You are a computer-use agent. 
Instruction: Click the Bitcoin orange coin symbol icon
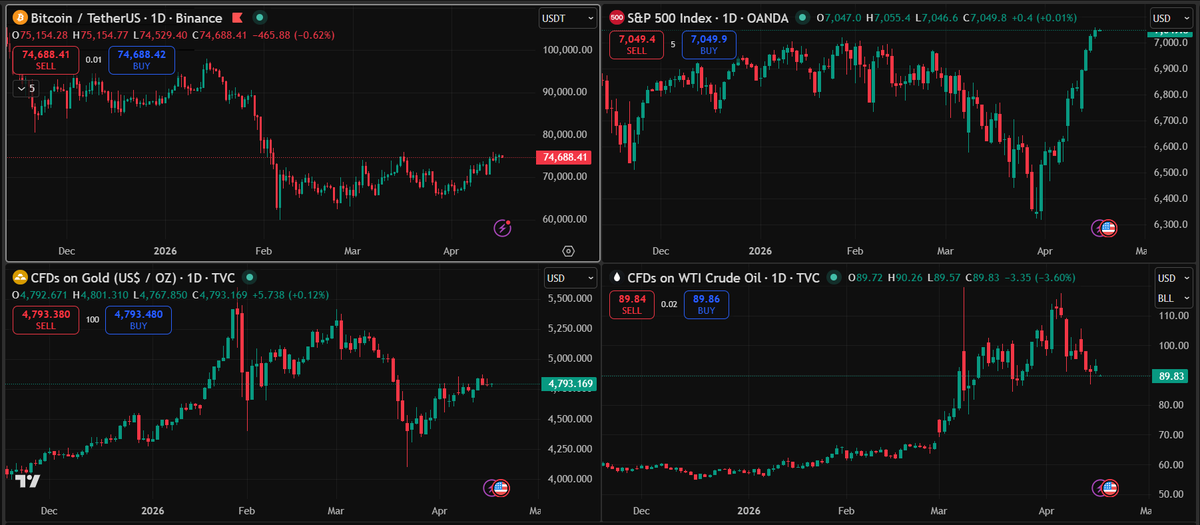click(19, 18)
